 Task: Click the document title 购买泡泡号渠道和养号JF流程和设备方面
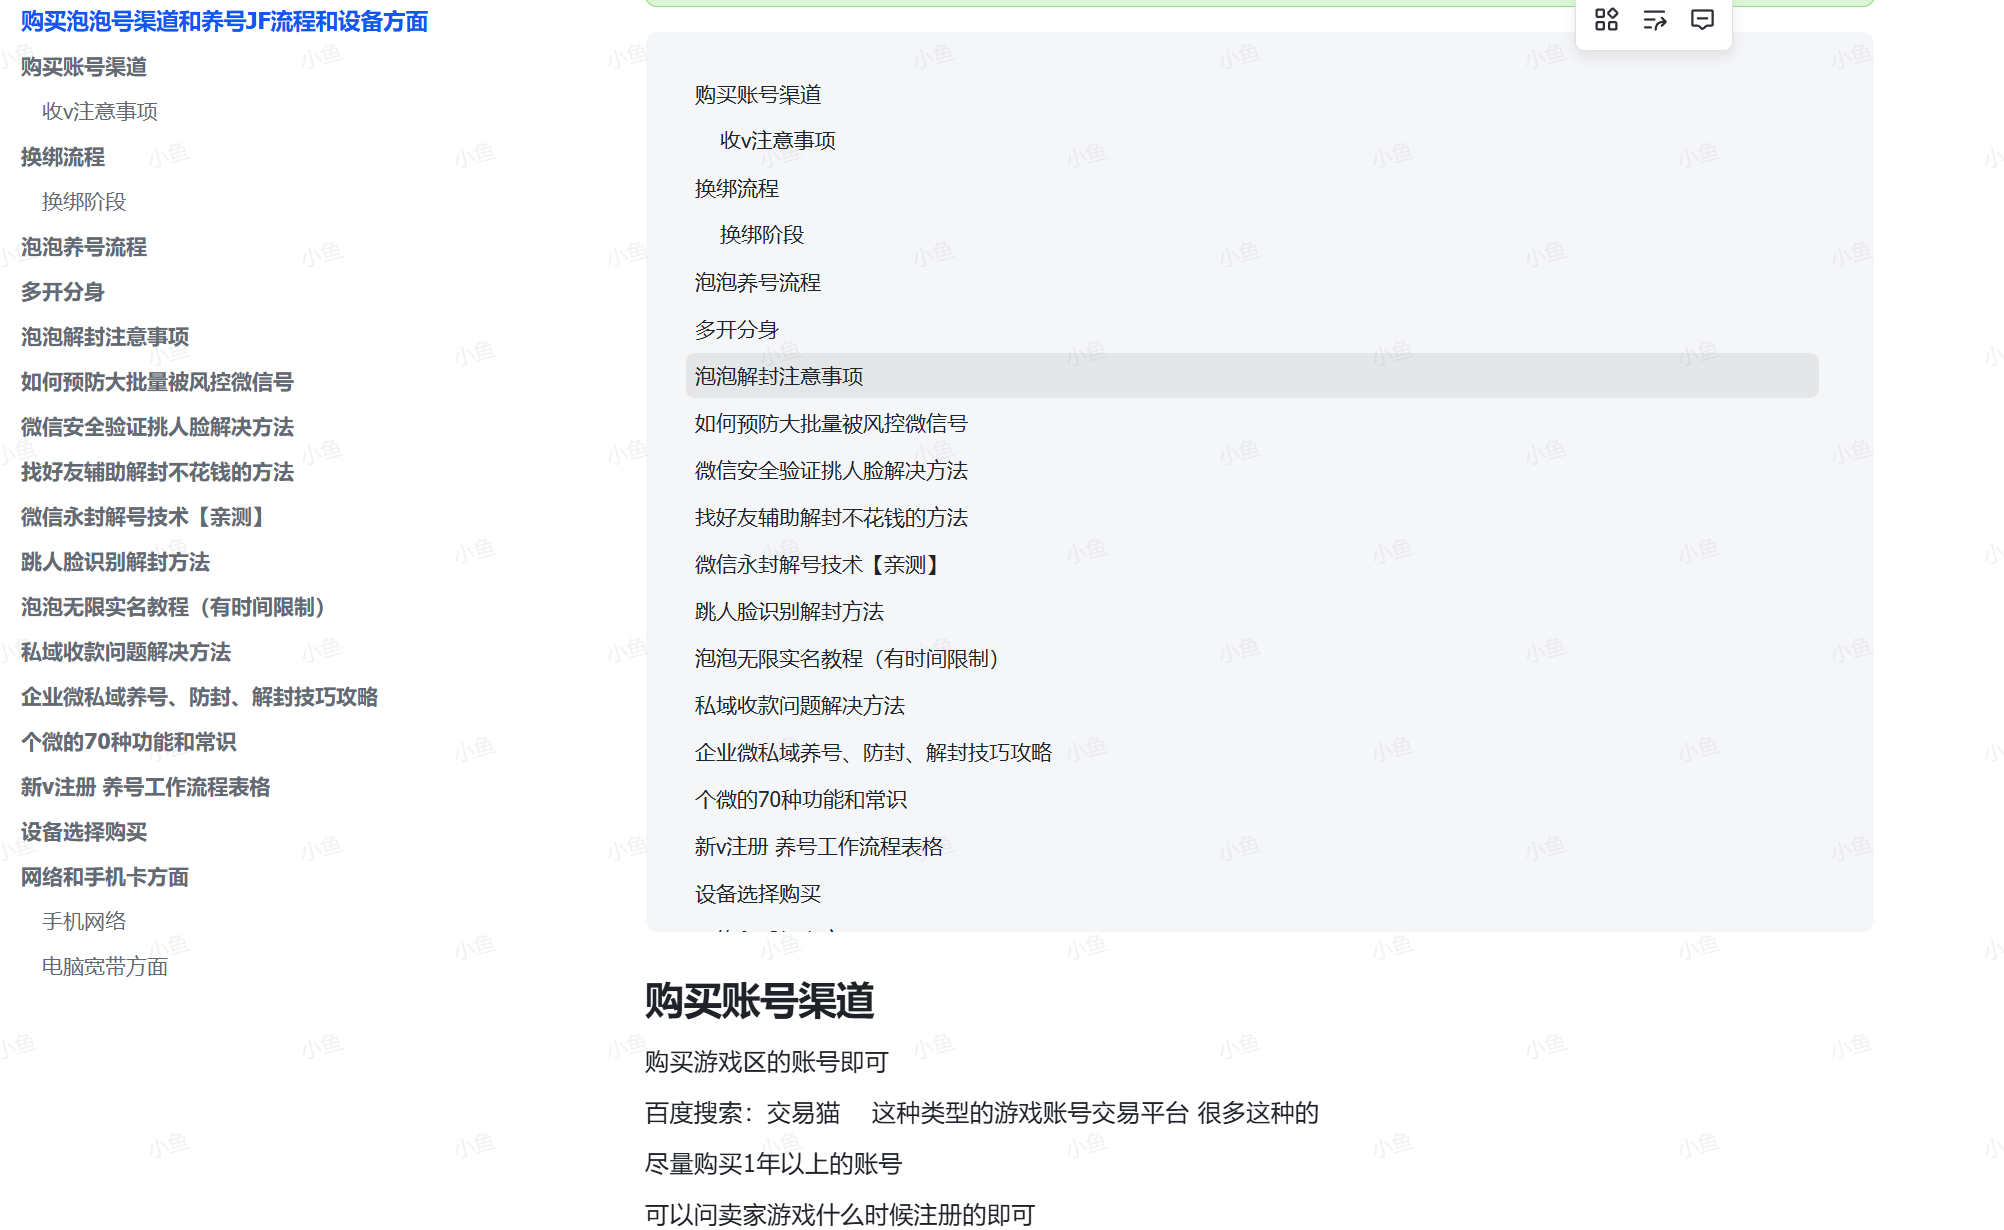[223, 21]
